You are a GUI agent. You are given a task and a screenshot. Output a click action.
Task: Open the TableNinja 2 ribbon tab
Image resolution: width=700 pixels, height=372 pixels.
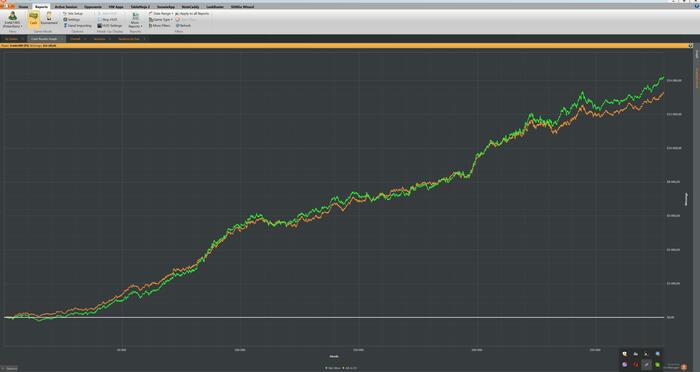pos(140,7)
